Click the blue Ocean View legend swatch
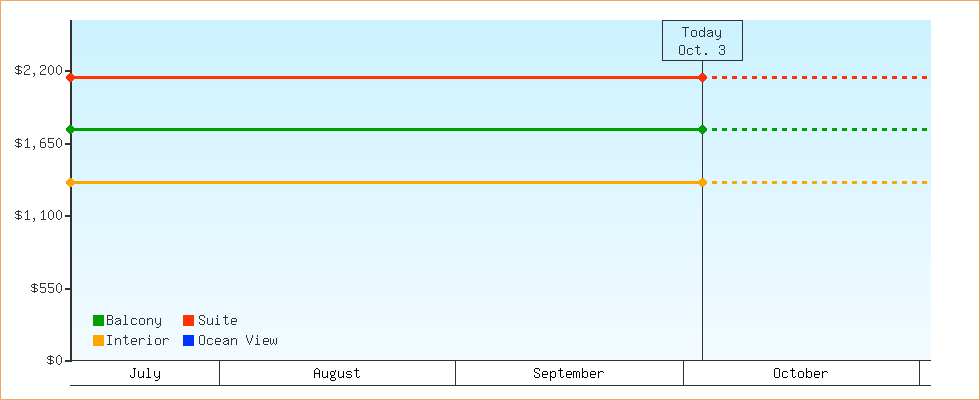 188,341
